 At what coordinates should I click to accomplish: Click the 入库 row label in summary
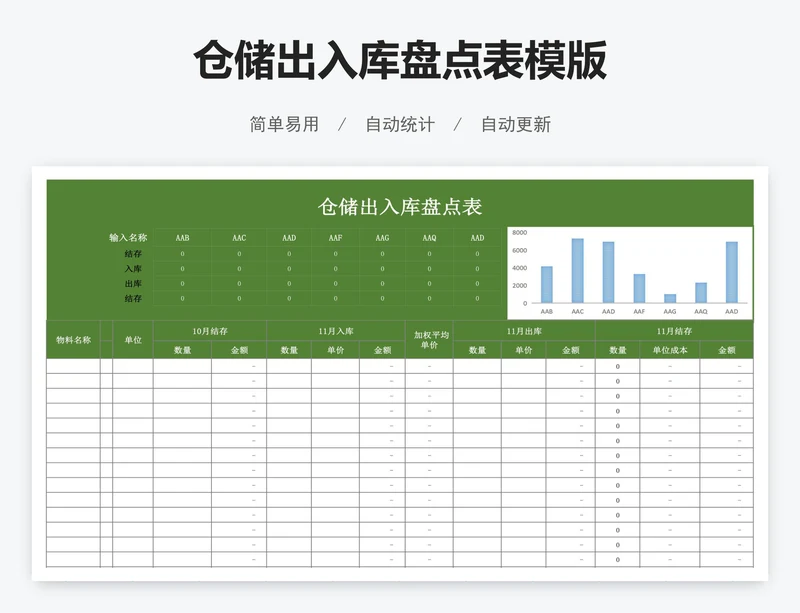(133, 268)
